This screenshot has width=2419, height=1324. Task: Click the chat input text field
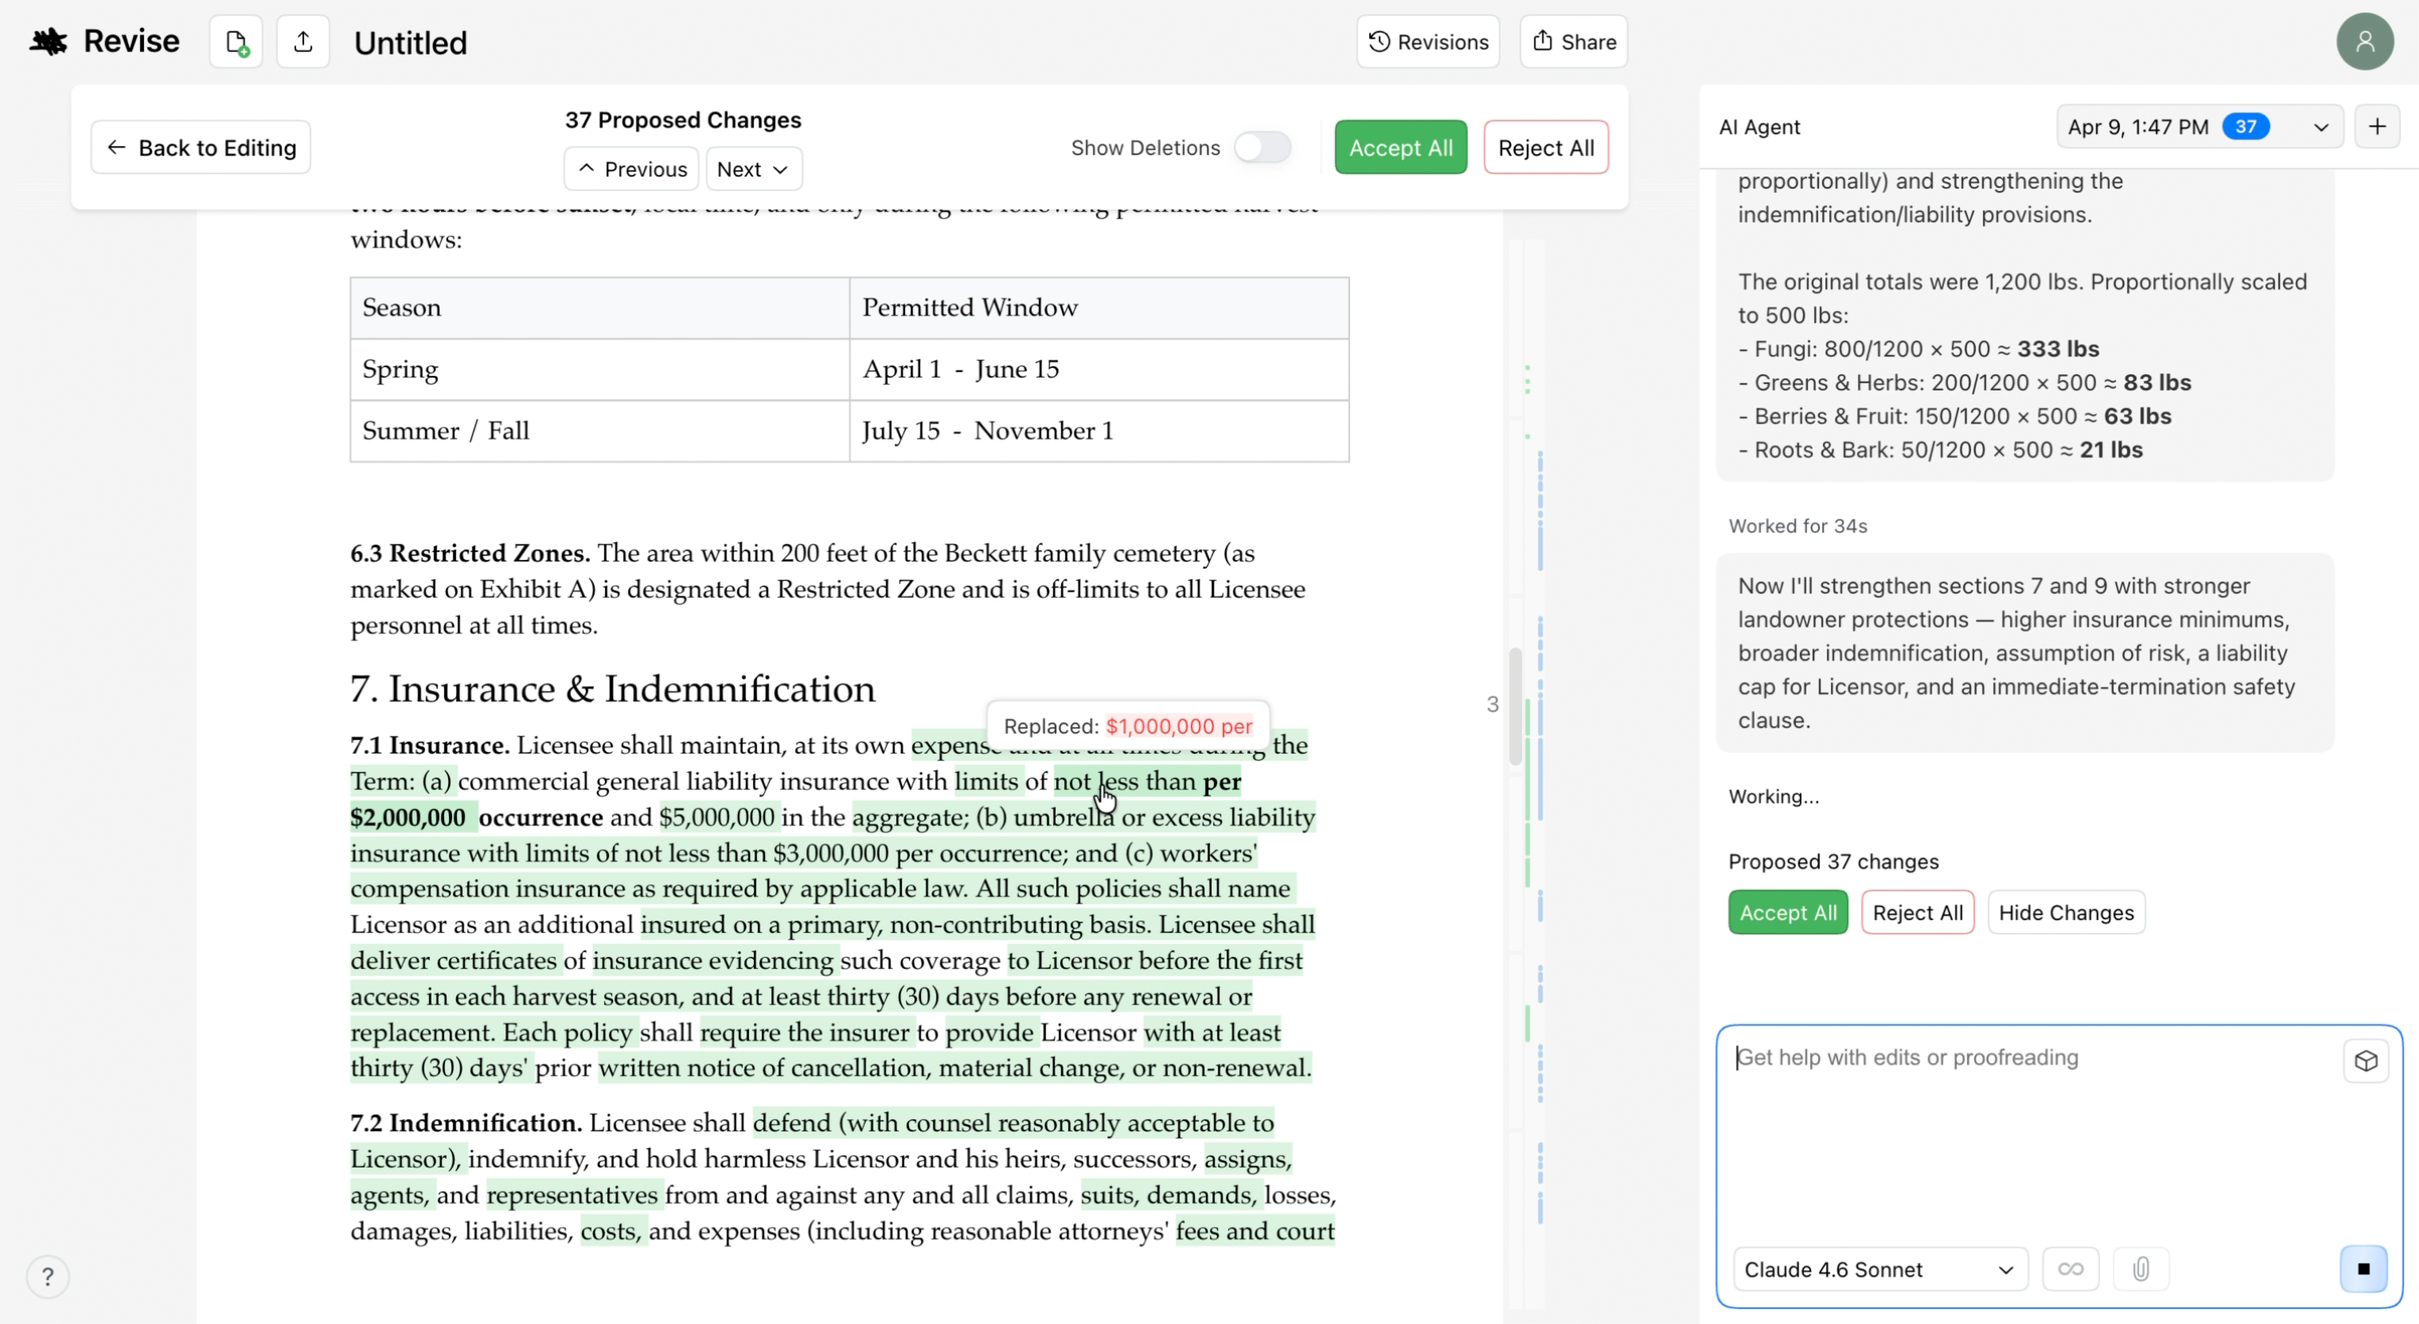tap(2030, 1130)
